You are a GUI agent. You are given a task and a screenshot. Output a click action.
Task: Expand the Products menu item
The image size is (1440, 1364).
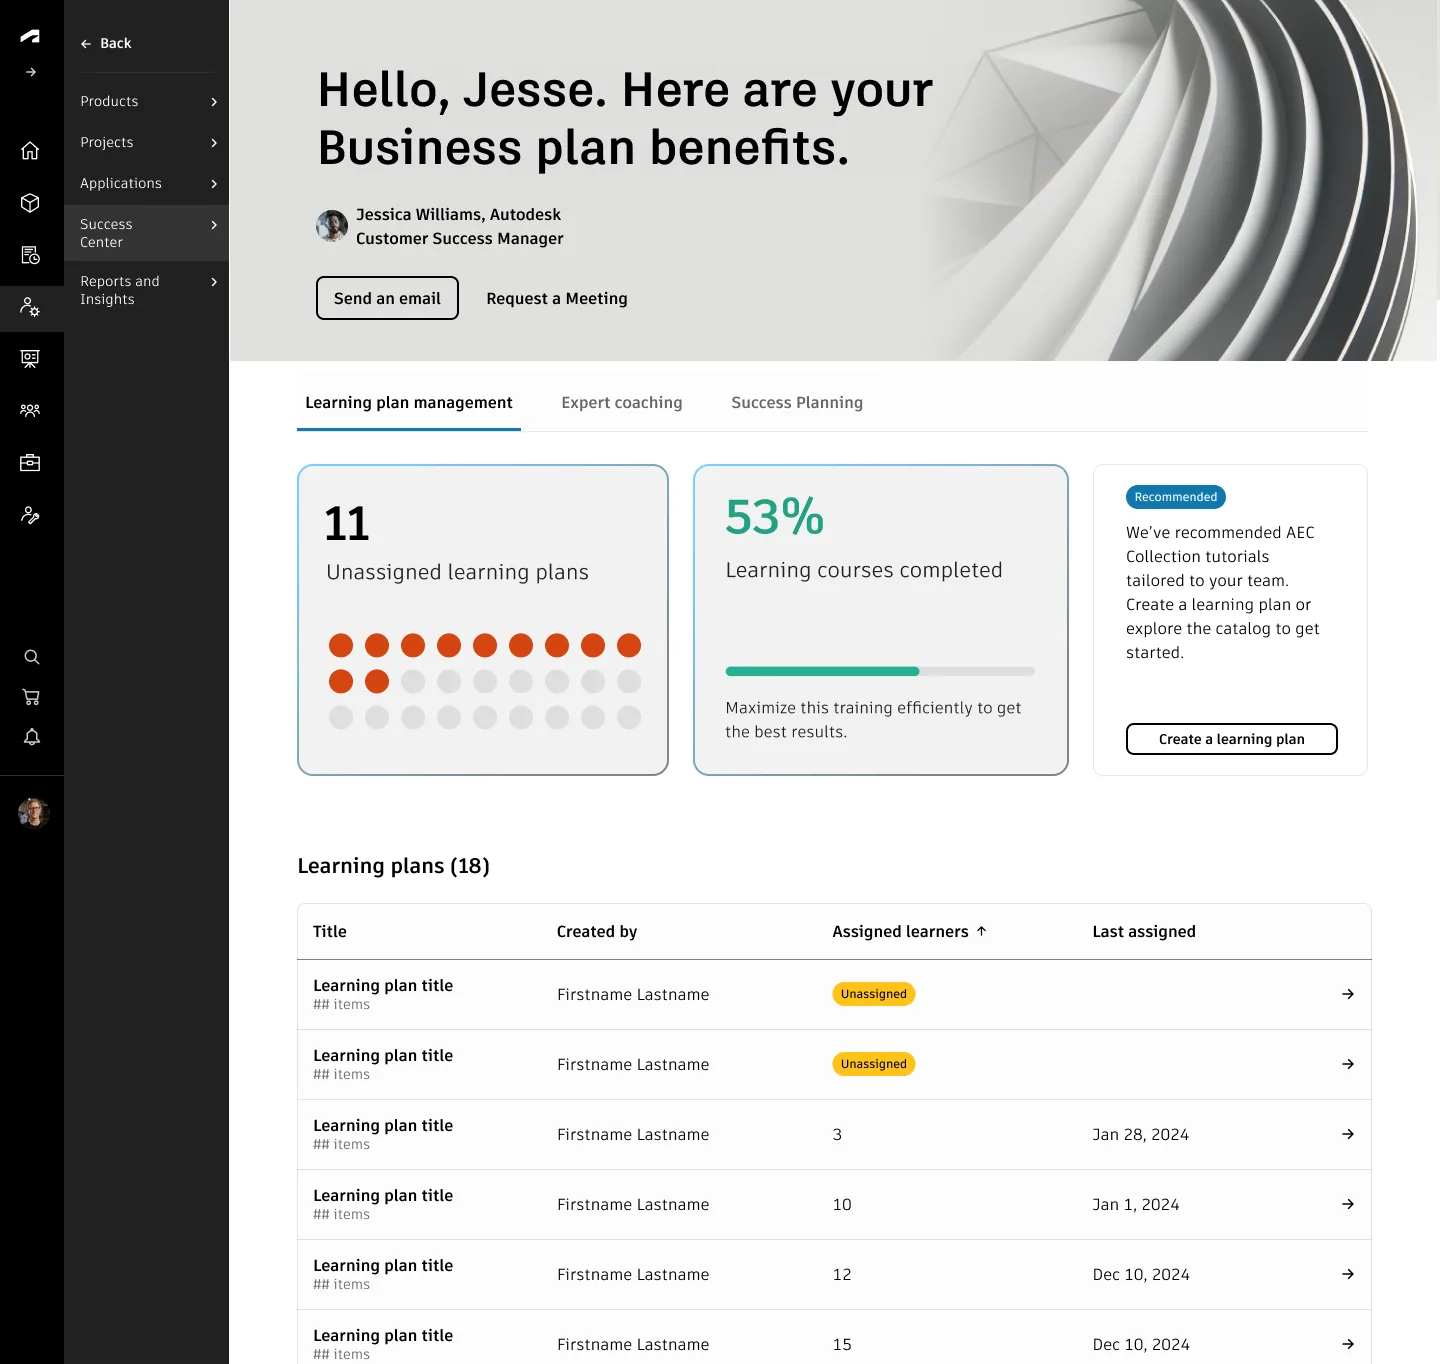pos(148,101)
